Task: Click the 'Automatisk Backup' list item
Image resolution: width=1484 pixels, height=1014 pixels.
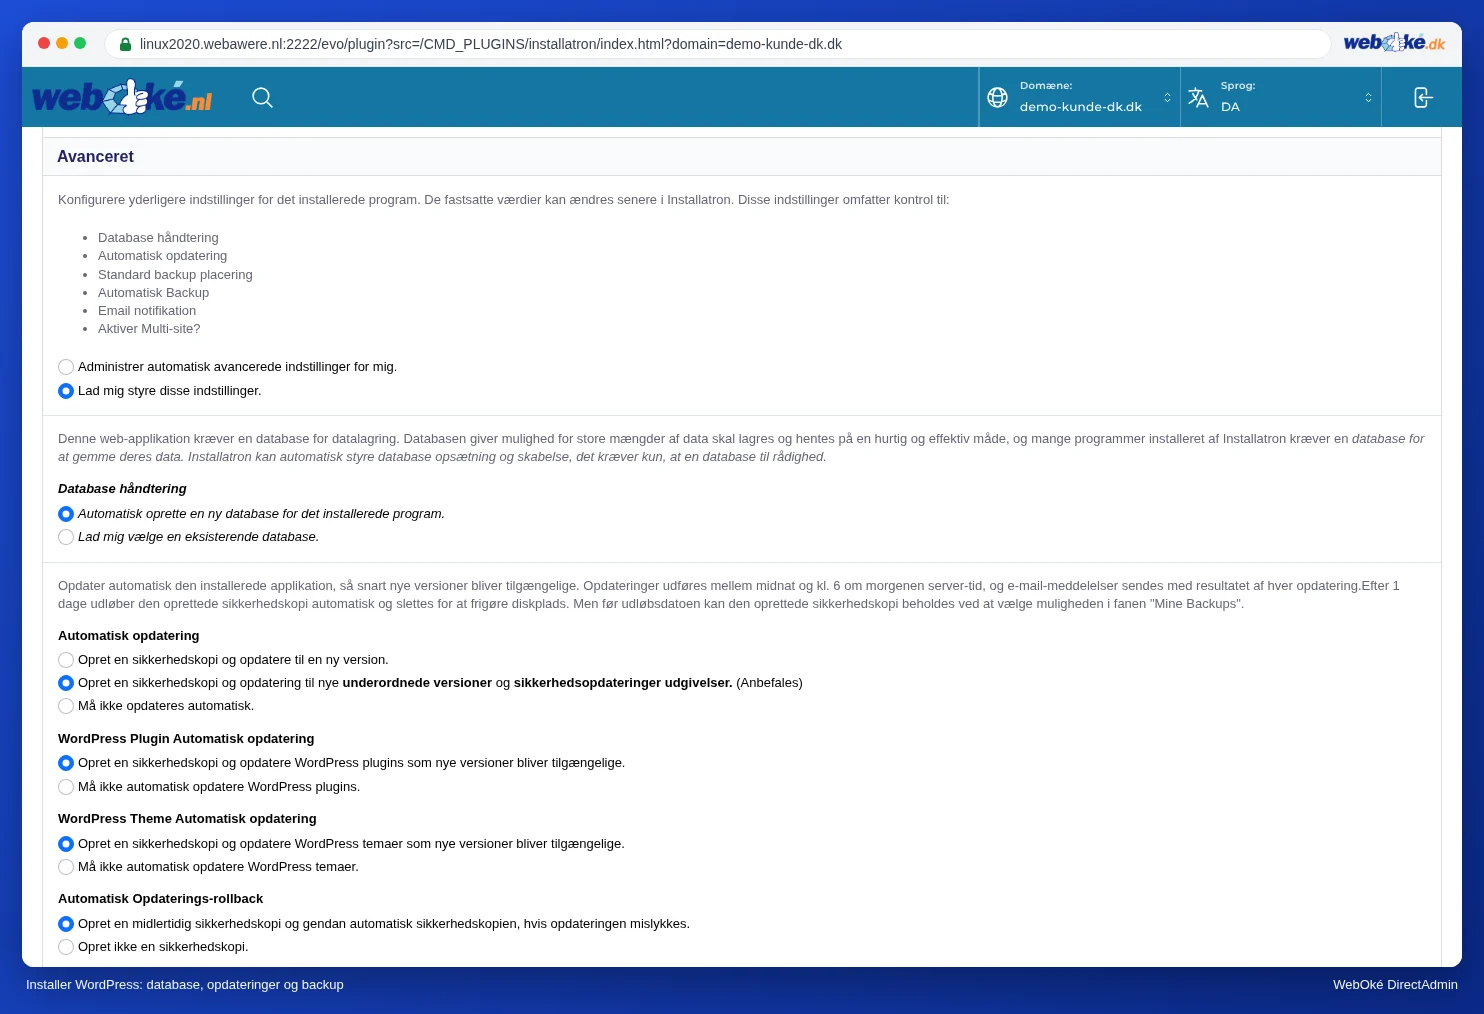Action: click(x=153, y=293)
